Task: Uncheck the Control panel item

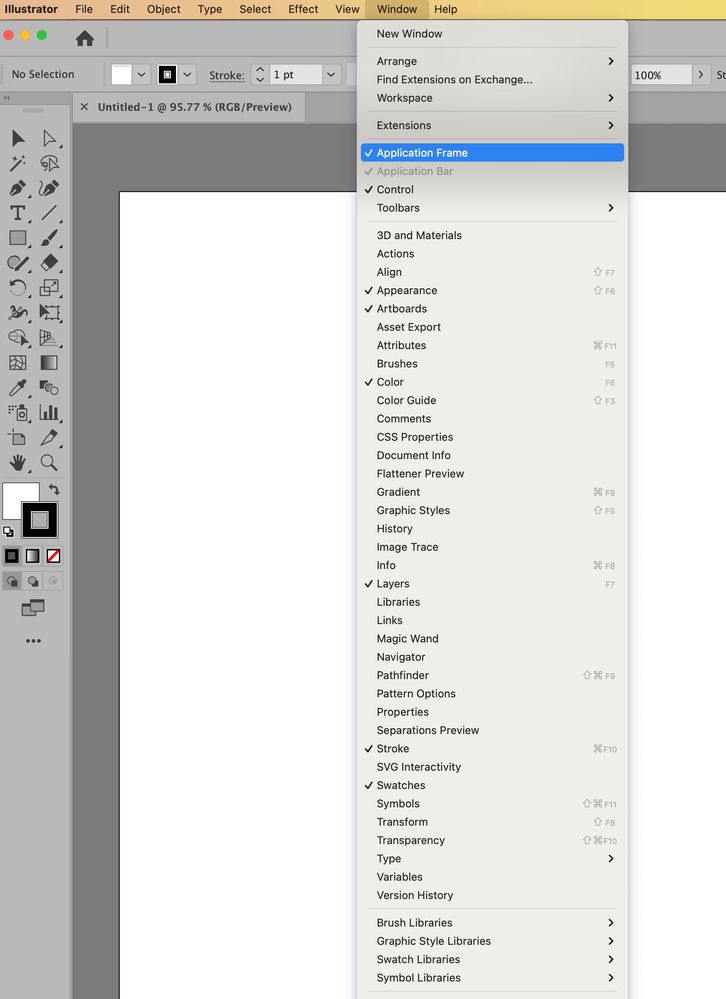Action: [492, 189]
